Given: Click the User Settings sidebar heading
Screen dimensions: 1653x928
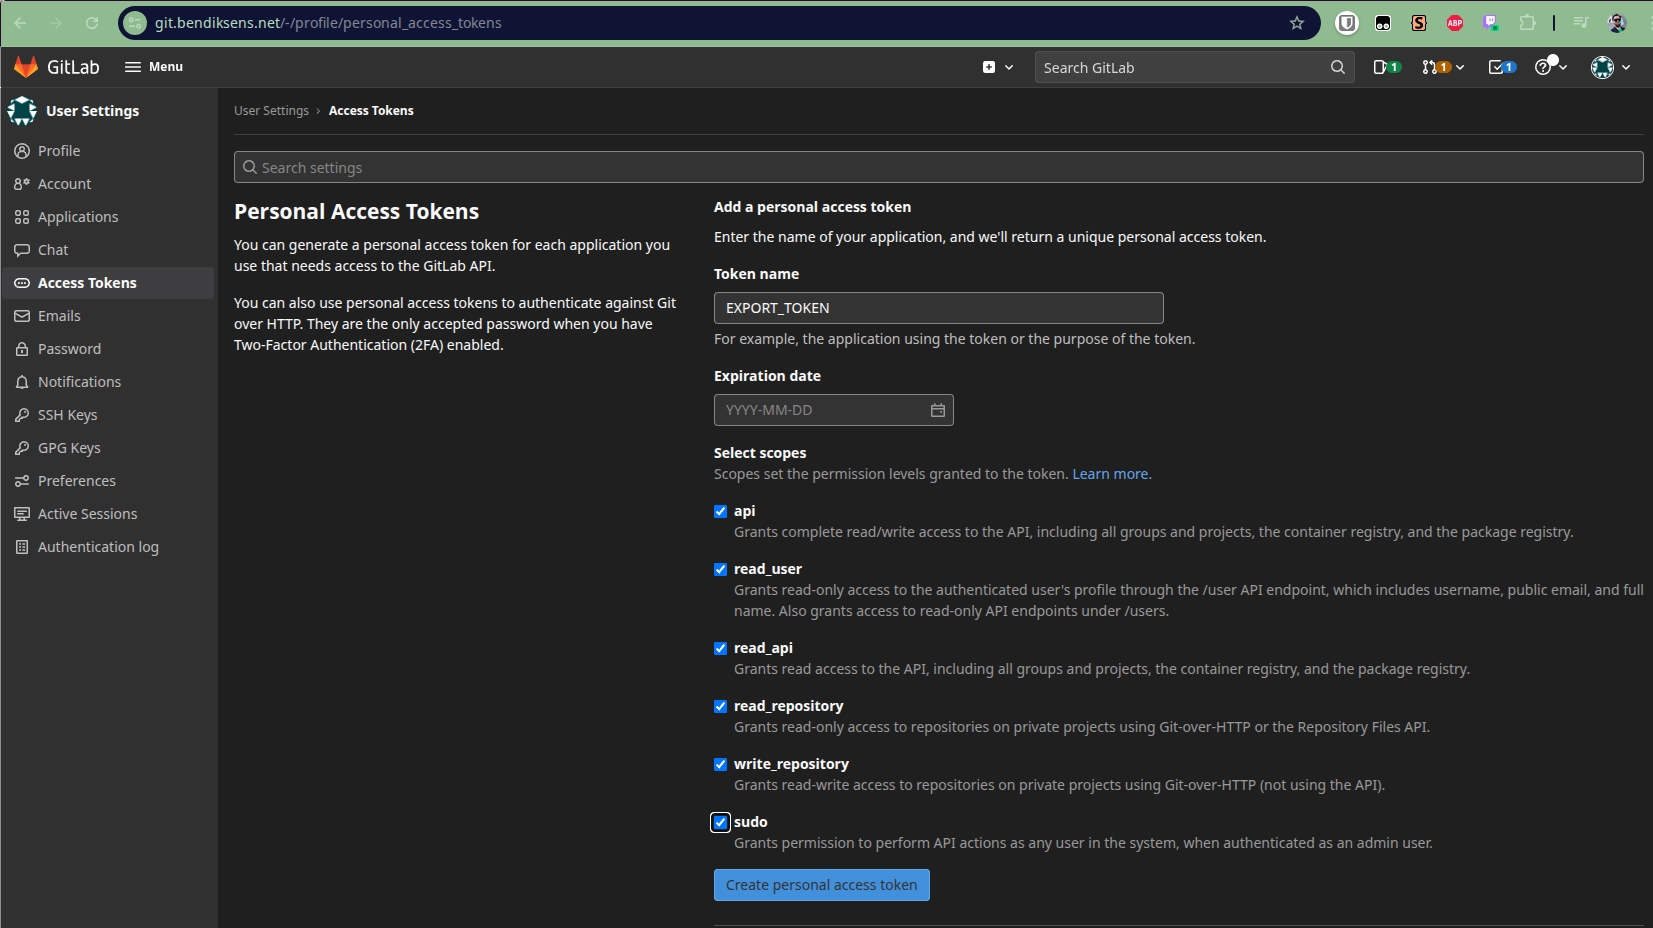Looking at the screenshot, I should click(92, 111).
